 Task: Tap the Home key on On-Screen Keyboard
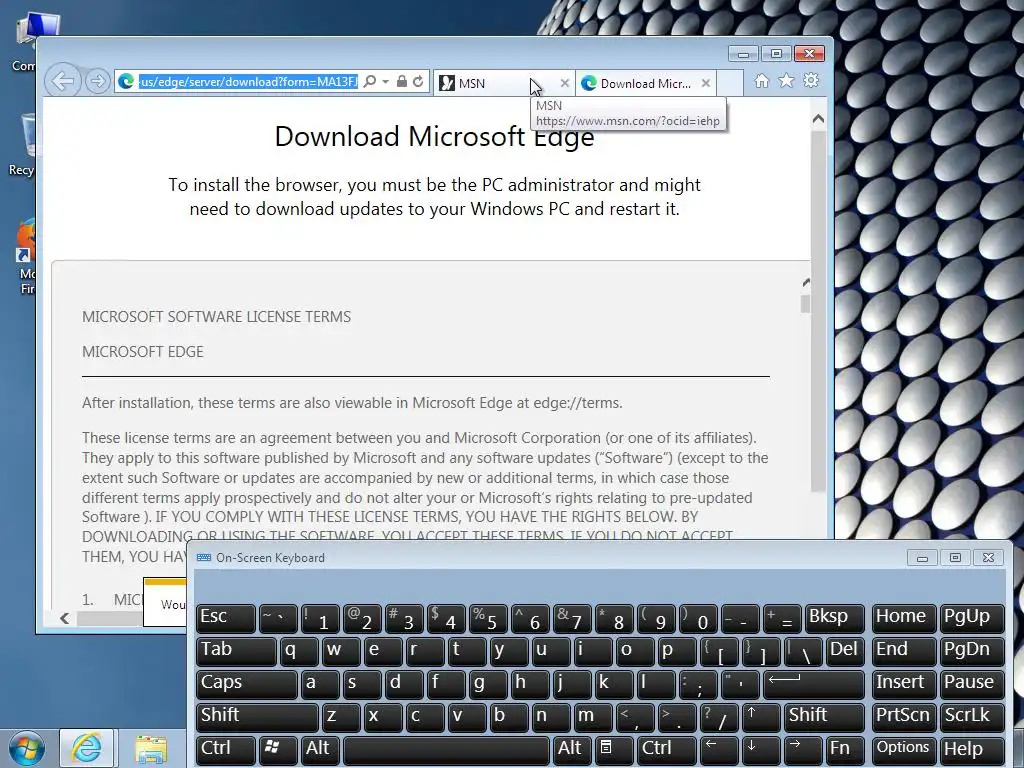pos(903,618)
